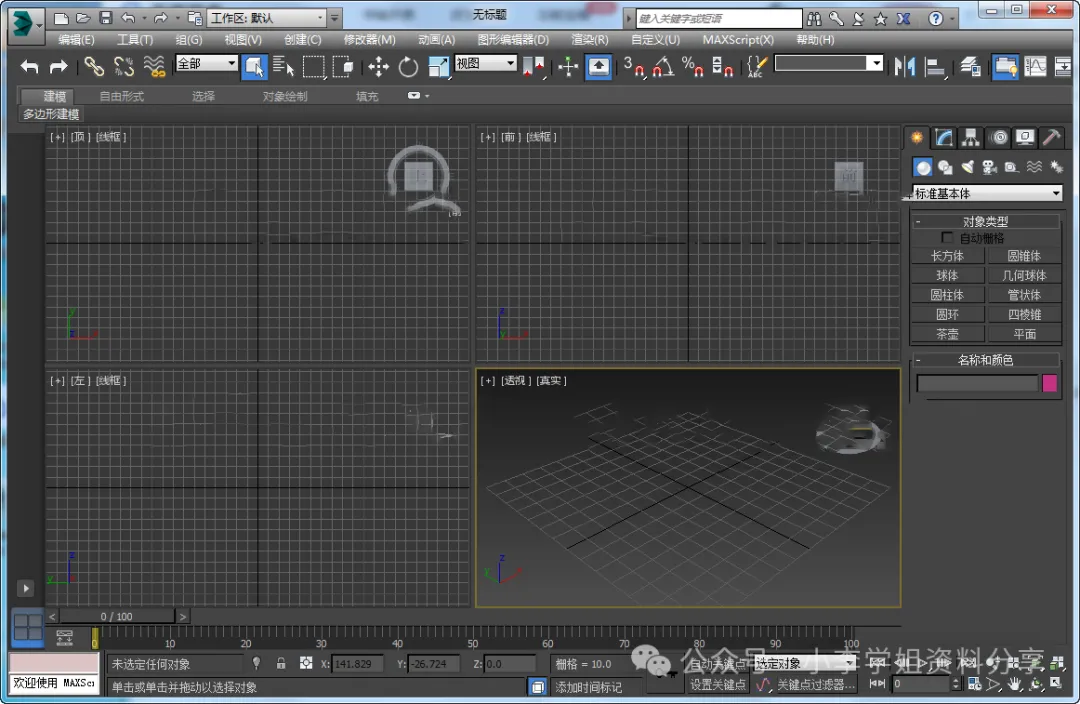Activate the Select and Scale tool
Viewport: 1080px width, 704px height.
click(x=438, y=66)
